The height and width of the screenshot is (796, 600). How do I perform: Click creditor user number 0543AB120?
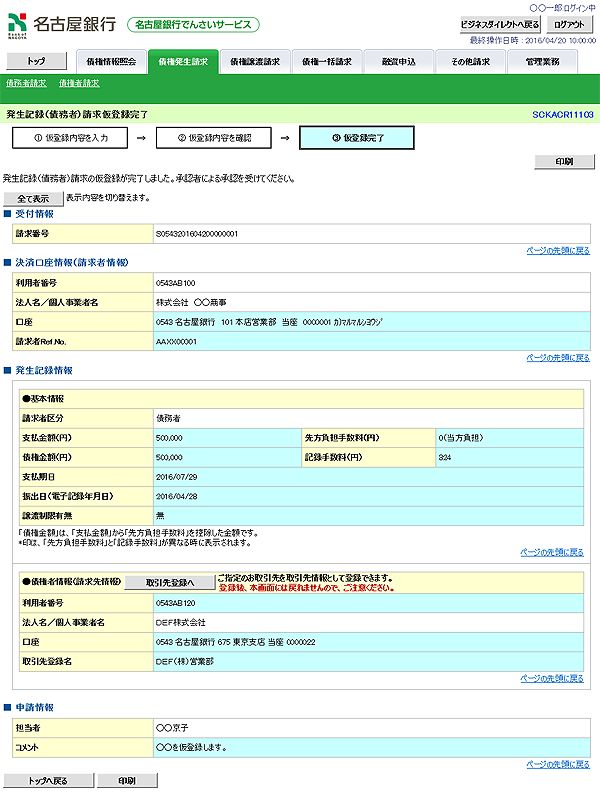(x=176, y=603)
